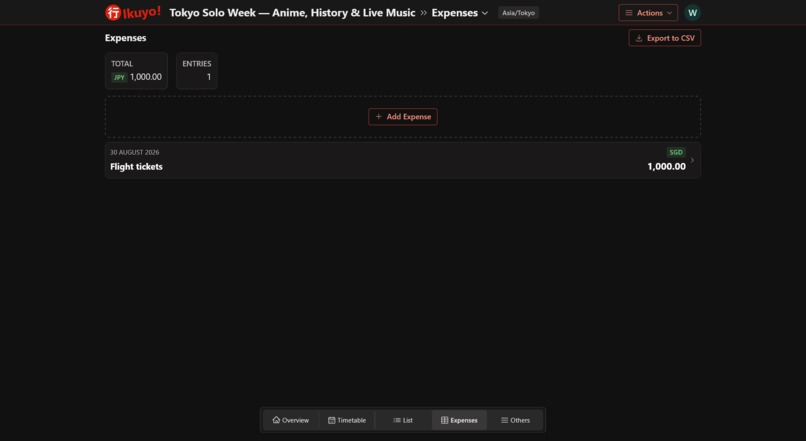The width and height of the screenshot is (806, 441).
Task: Click the Ikuyo! logo icon
Action: [133, 12]
